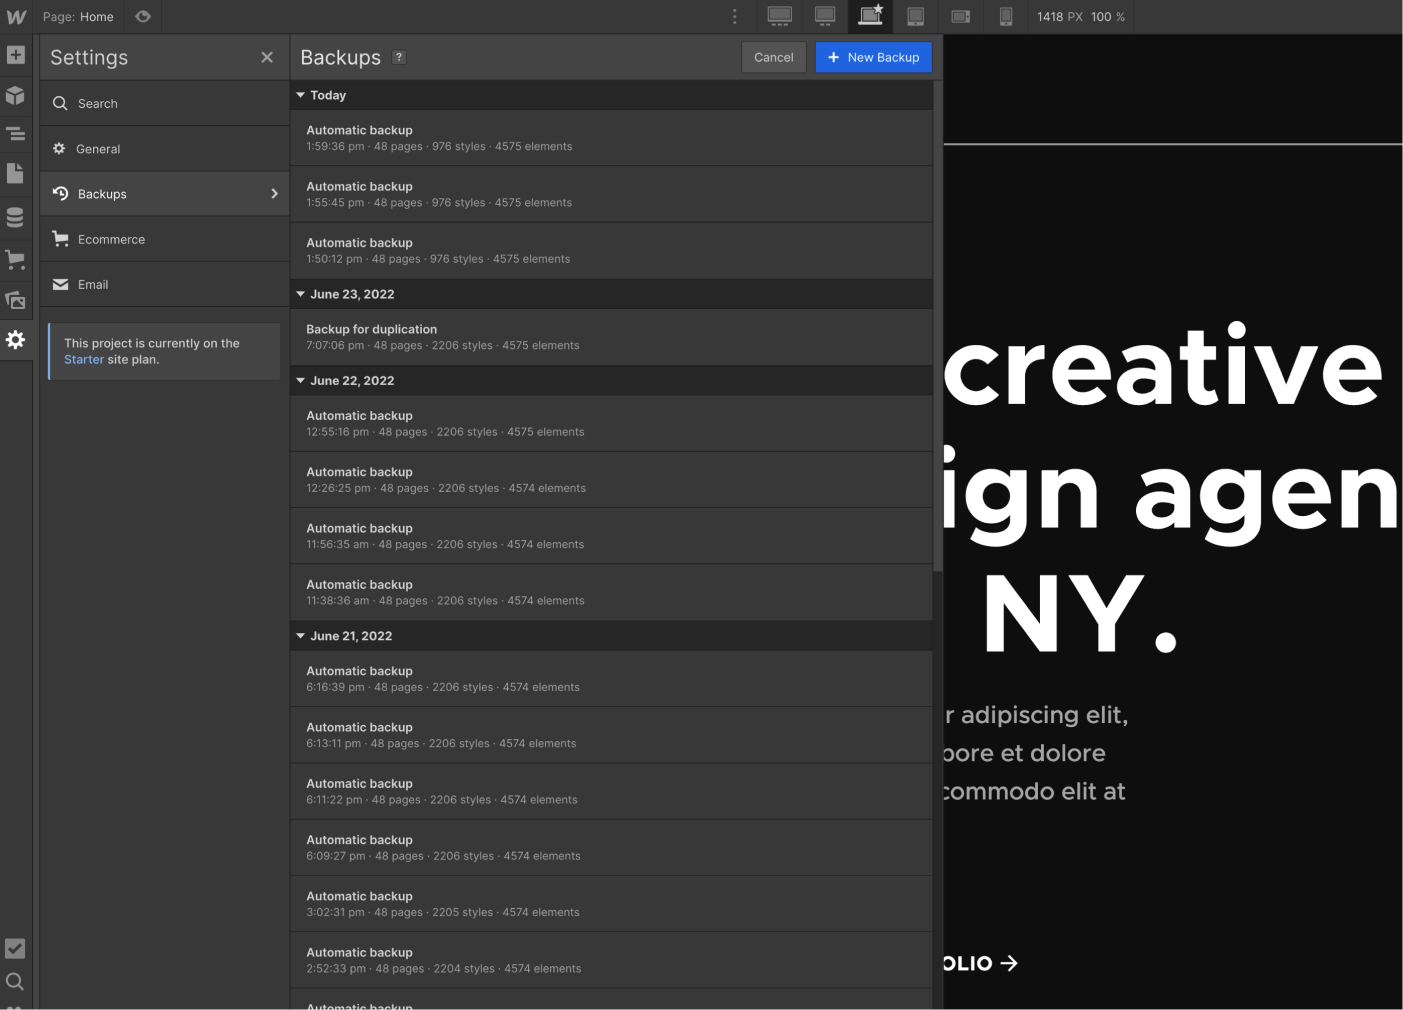Image resolution: width=1403 pixels, height=1010 pixels.
Task: Click the 100 % zoom value
Action: point(1108,17)
